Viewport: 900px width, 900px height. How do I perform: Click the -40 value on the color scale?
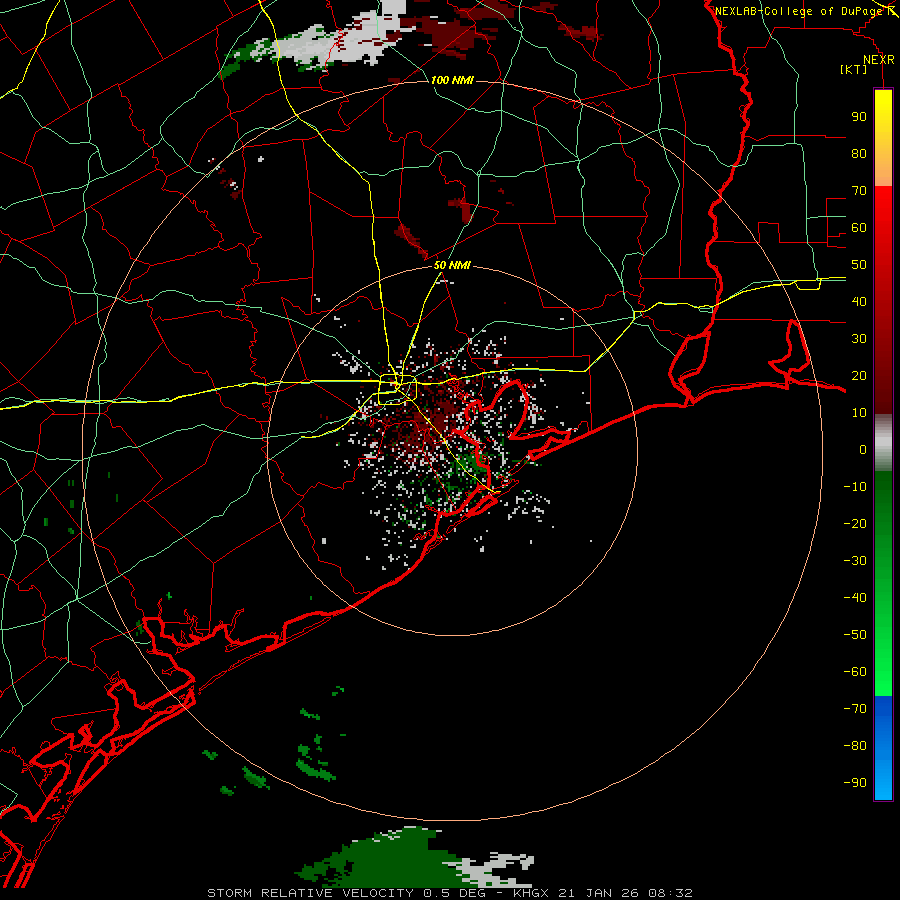click(x=855, y=598)
